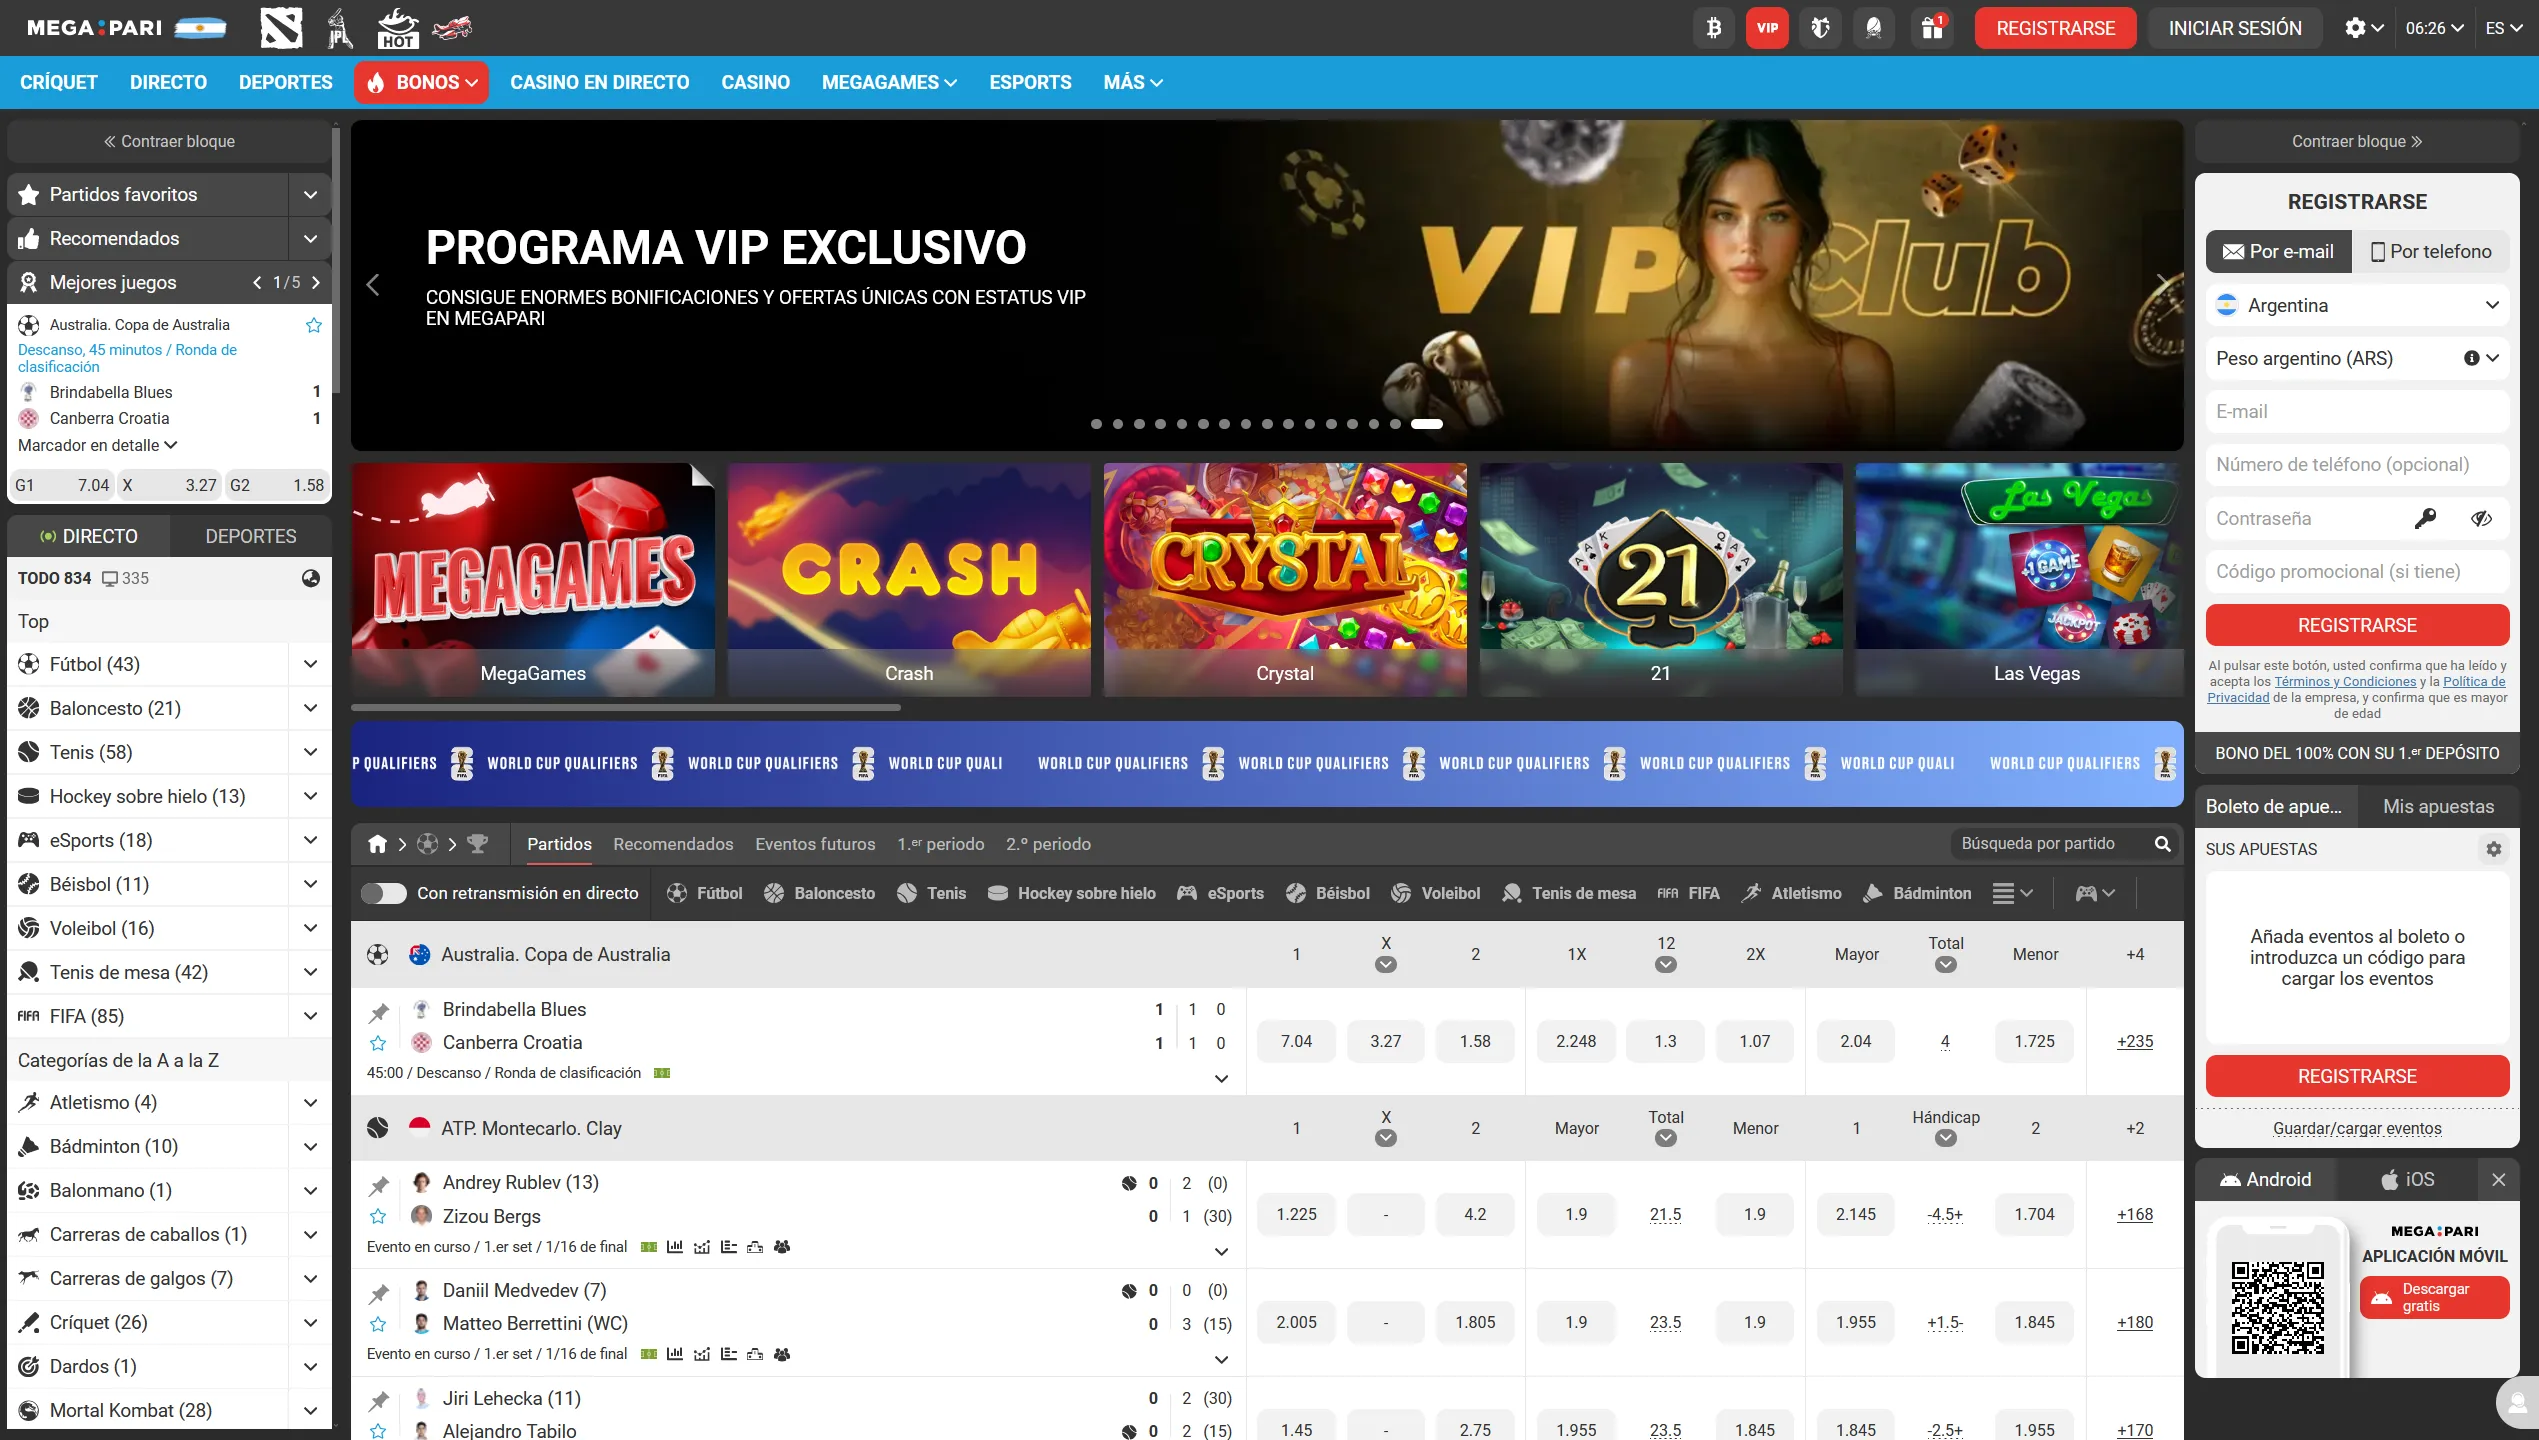Image resolution: width=2539 pixels, height=1440 pixels.
Task: Enable the 'Con retransmisión en directo' toggle
Action: point(384,893)
